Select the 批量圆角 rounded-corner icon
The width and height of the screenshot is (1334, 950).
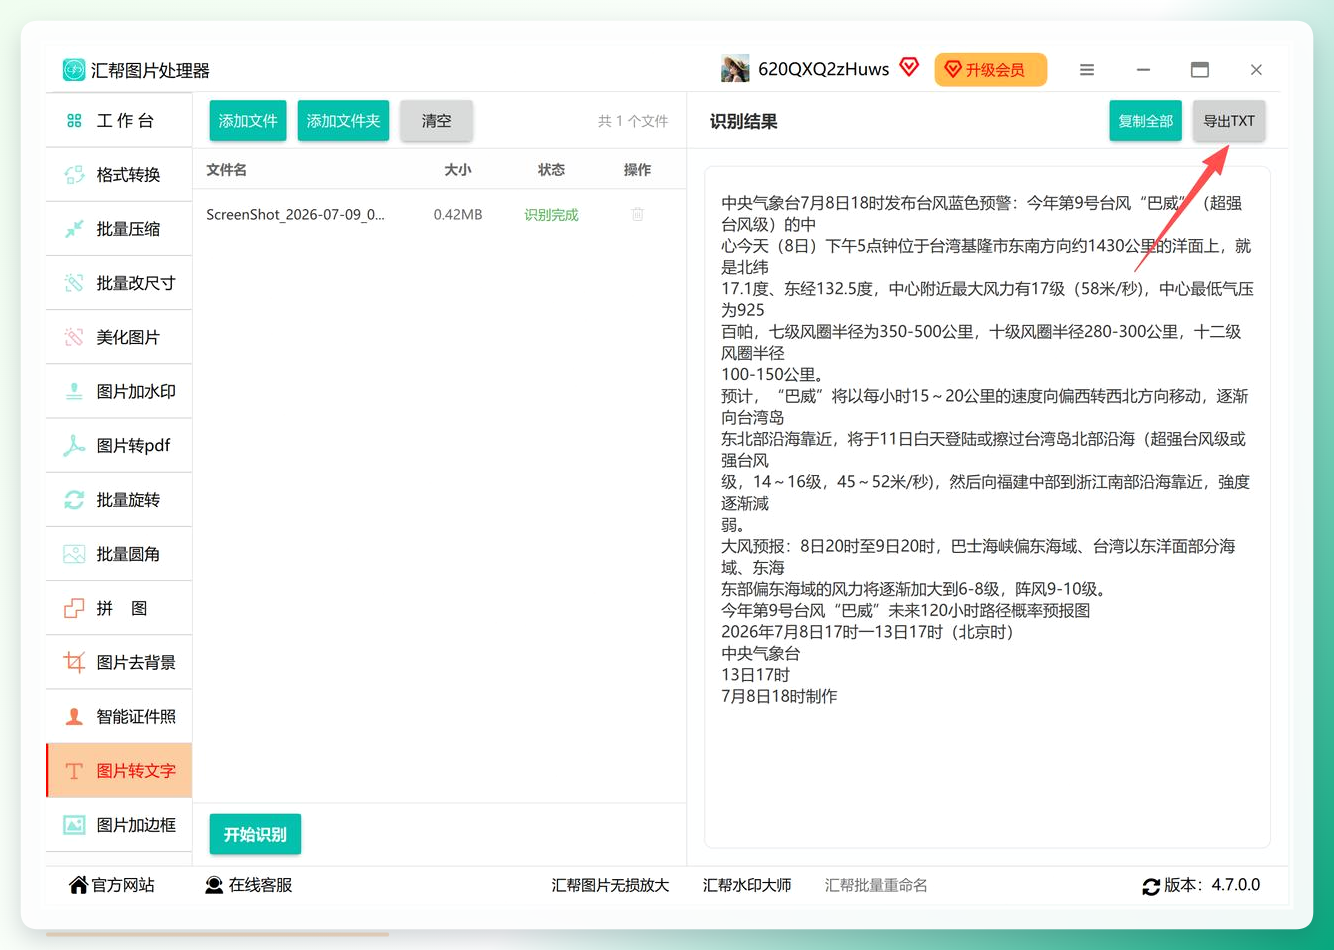coord(74,554)
